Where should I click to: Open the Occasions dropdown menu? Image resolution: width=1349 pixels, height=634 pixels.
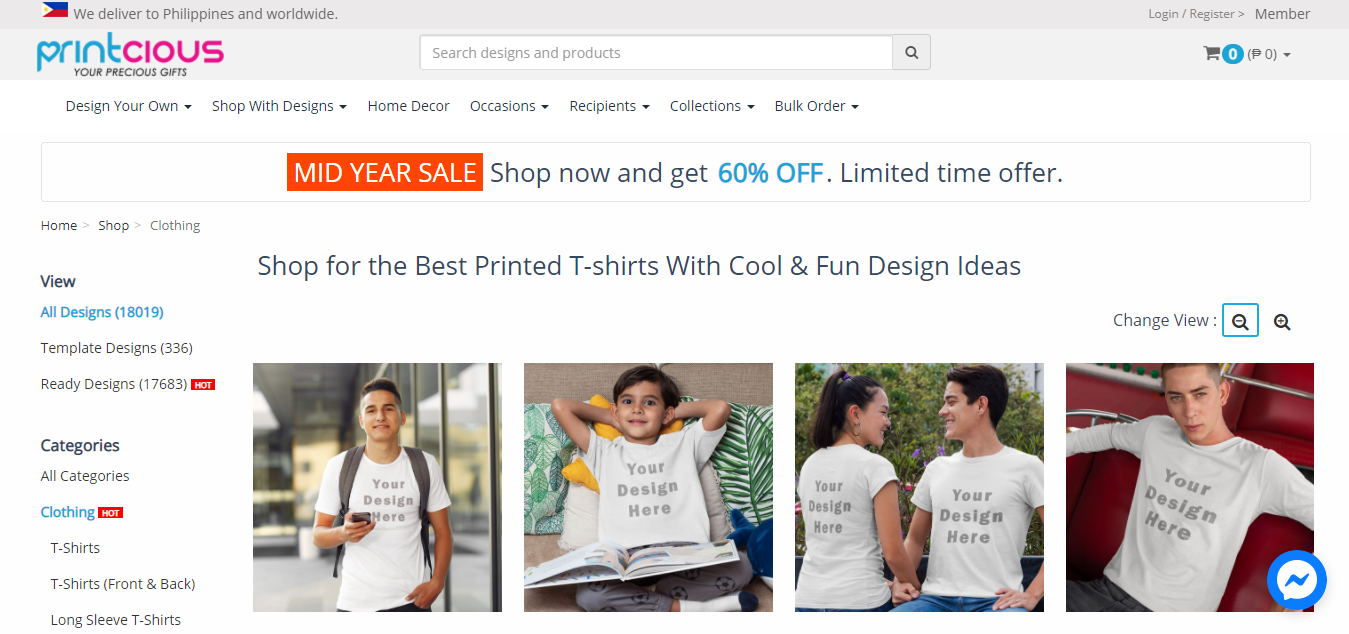click(509, 106)
